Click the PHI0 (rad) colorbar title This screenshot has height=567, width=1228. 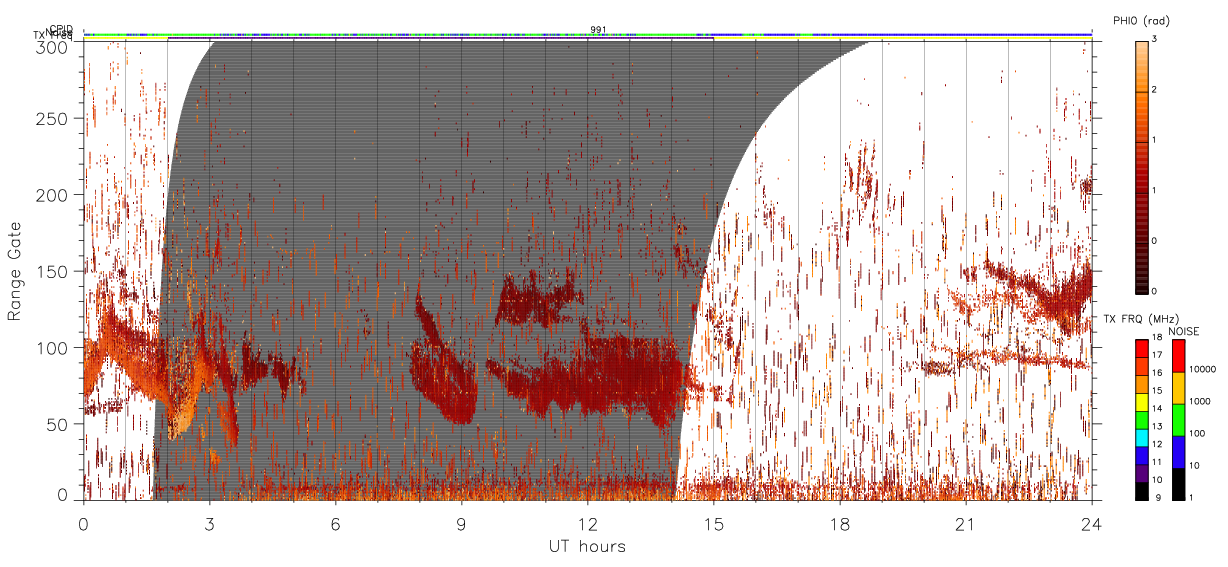click(x=1140, y=20)
